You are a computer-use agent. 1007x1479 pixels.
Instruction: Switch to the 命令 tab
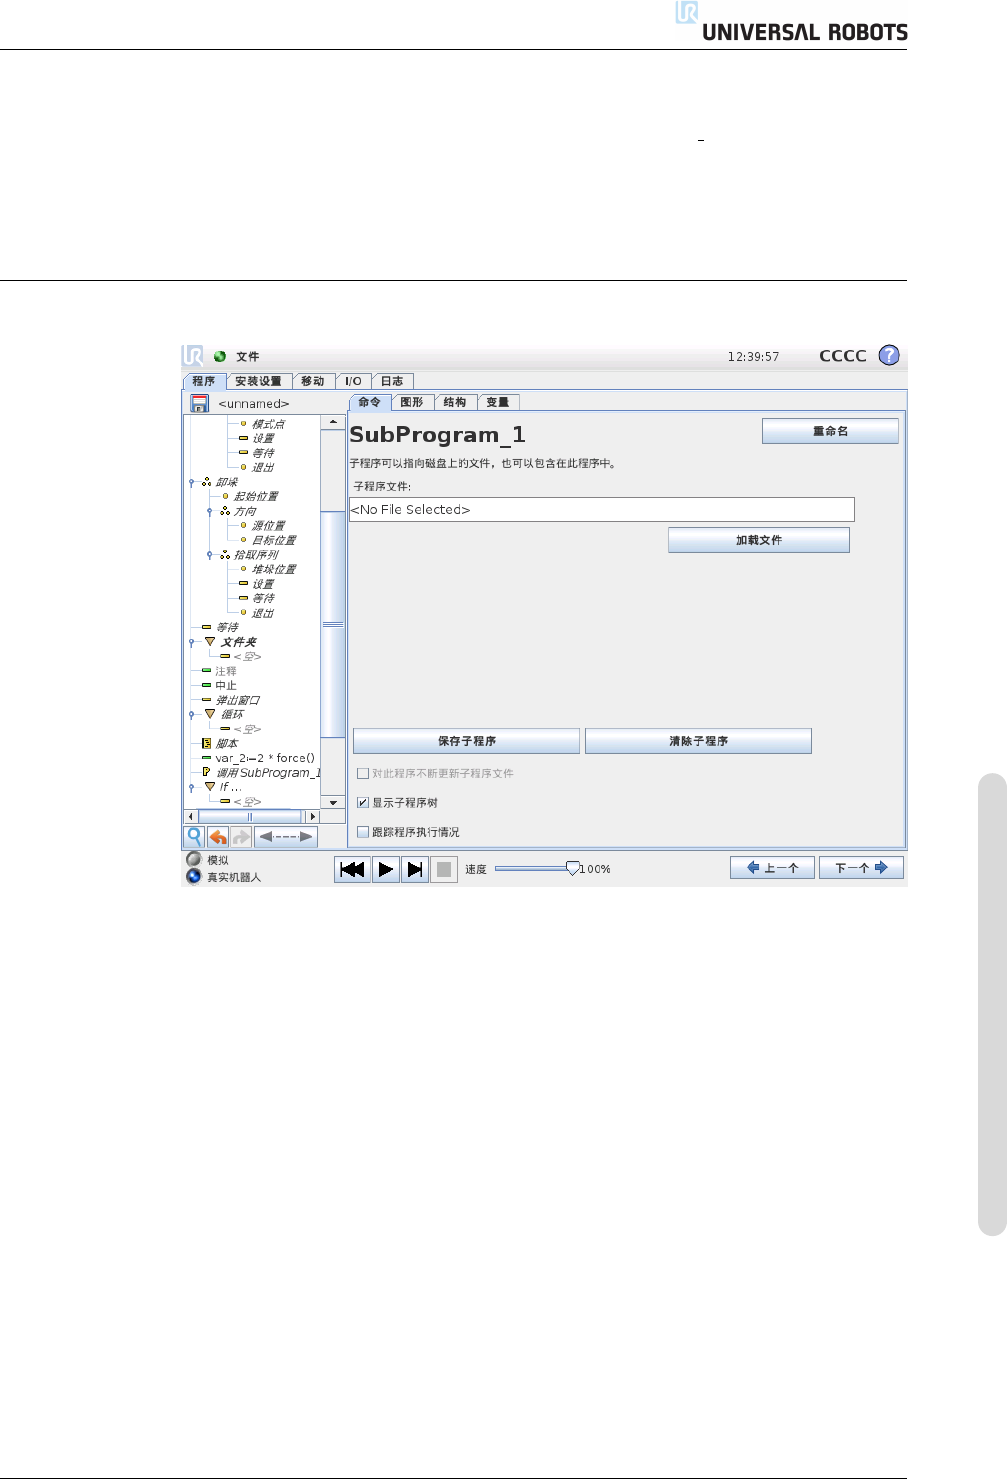[370, 402]
